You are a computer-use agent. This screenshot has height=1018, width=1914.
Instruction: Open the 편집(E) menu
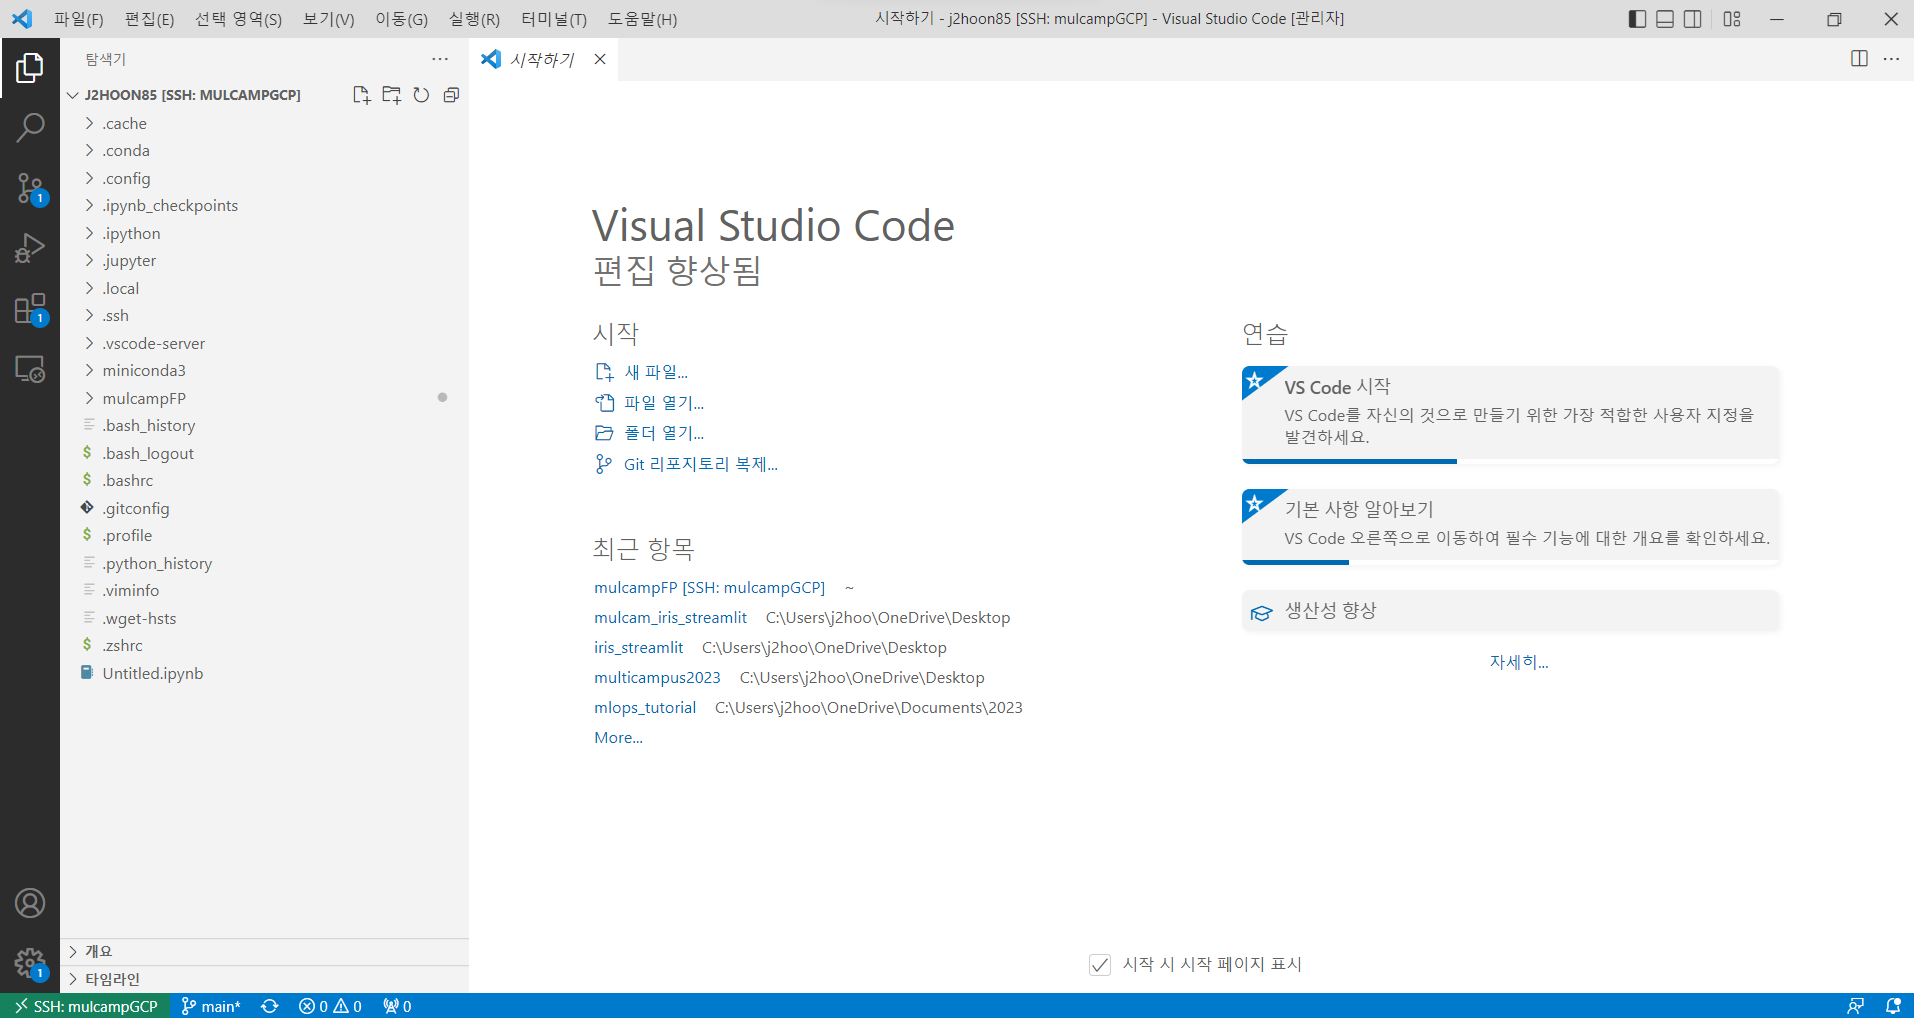pyautogui.click(x=149, y=19)
